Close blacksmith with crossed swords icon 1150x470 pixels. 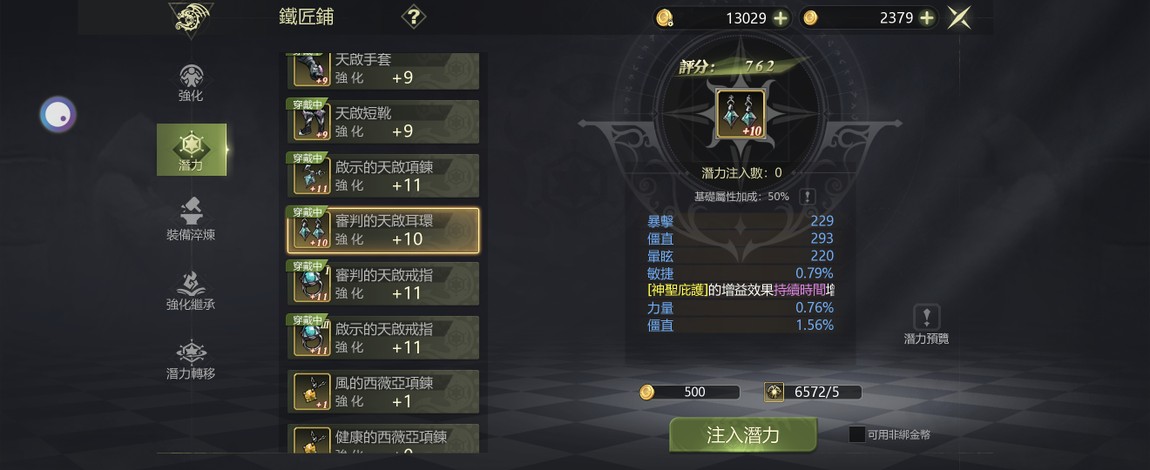click(x=959, y=18)
